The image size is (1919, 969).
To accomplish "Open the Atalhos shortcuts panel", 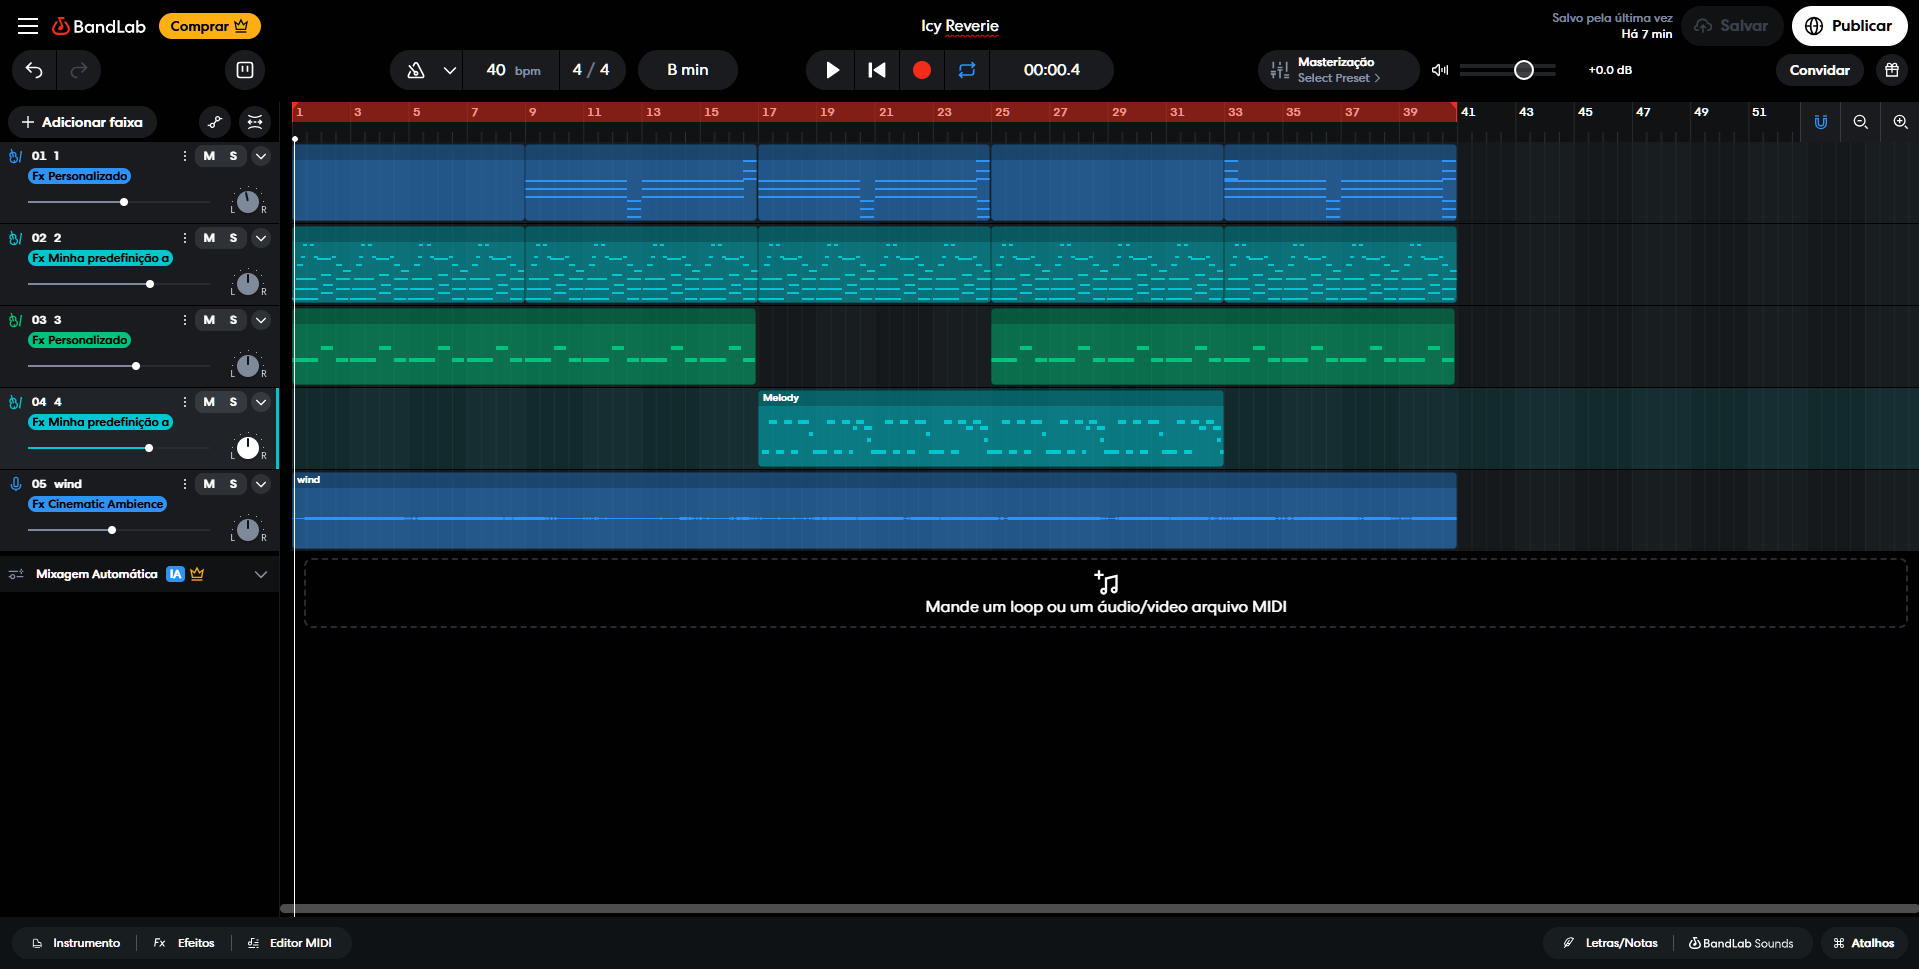I will pyautogui.click(x=1863, y=943).
